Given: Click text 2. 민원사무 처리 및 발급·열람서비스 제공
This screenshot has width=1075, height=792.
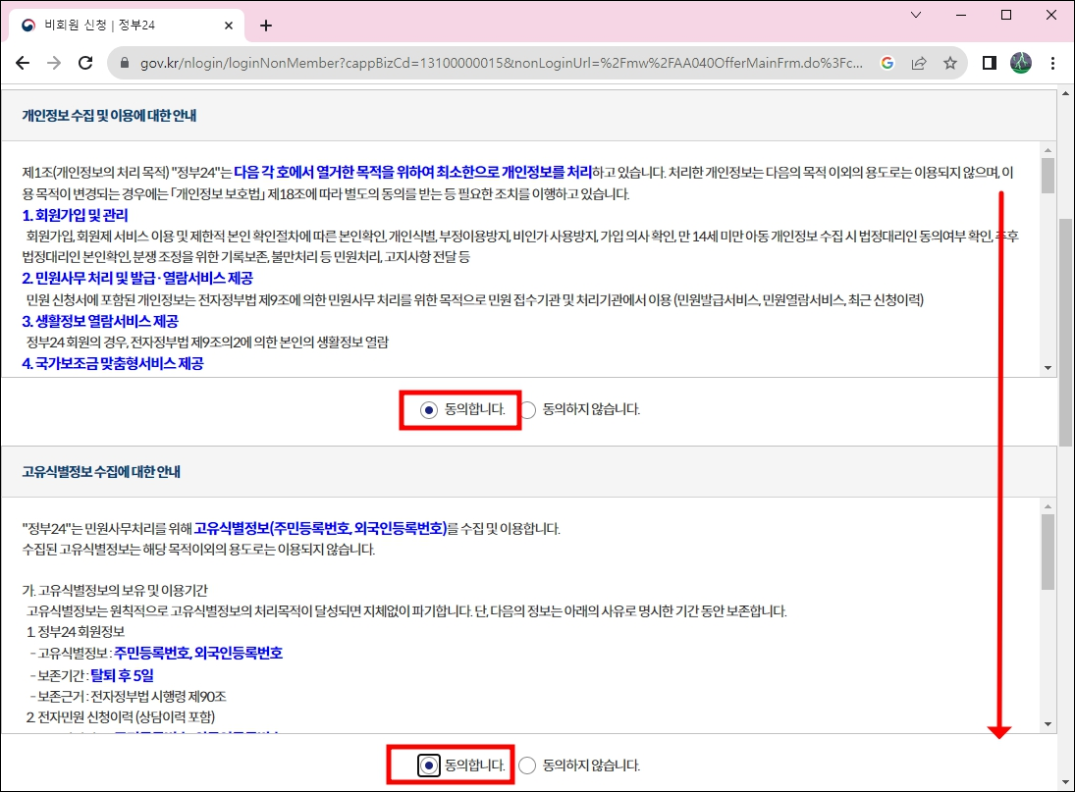Looking at the screenshot, I should (x=137, y=278).
